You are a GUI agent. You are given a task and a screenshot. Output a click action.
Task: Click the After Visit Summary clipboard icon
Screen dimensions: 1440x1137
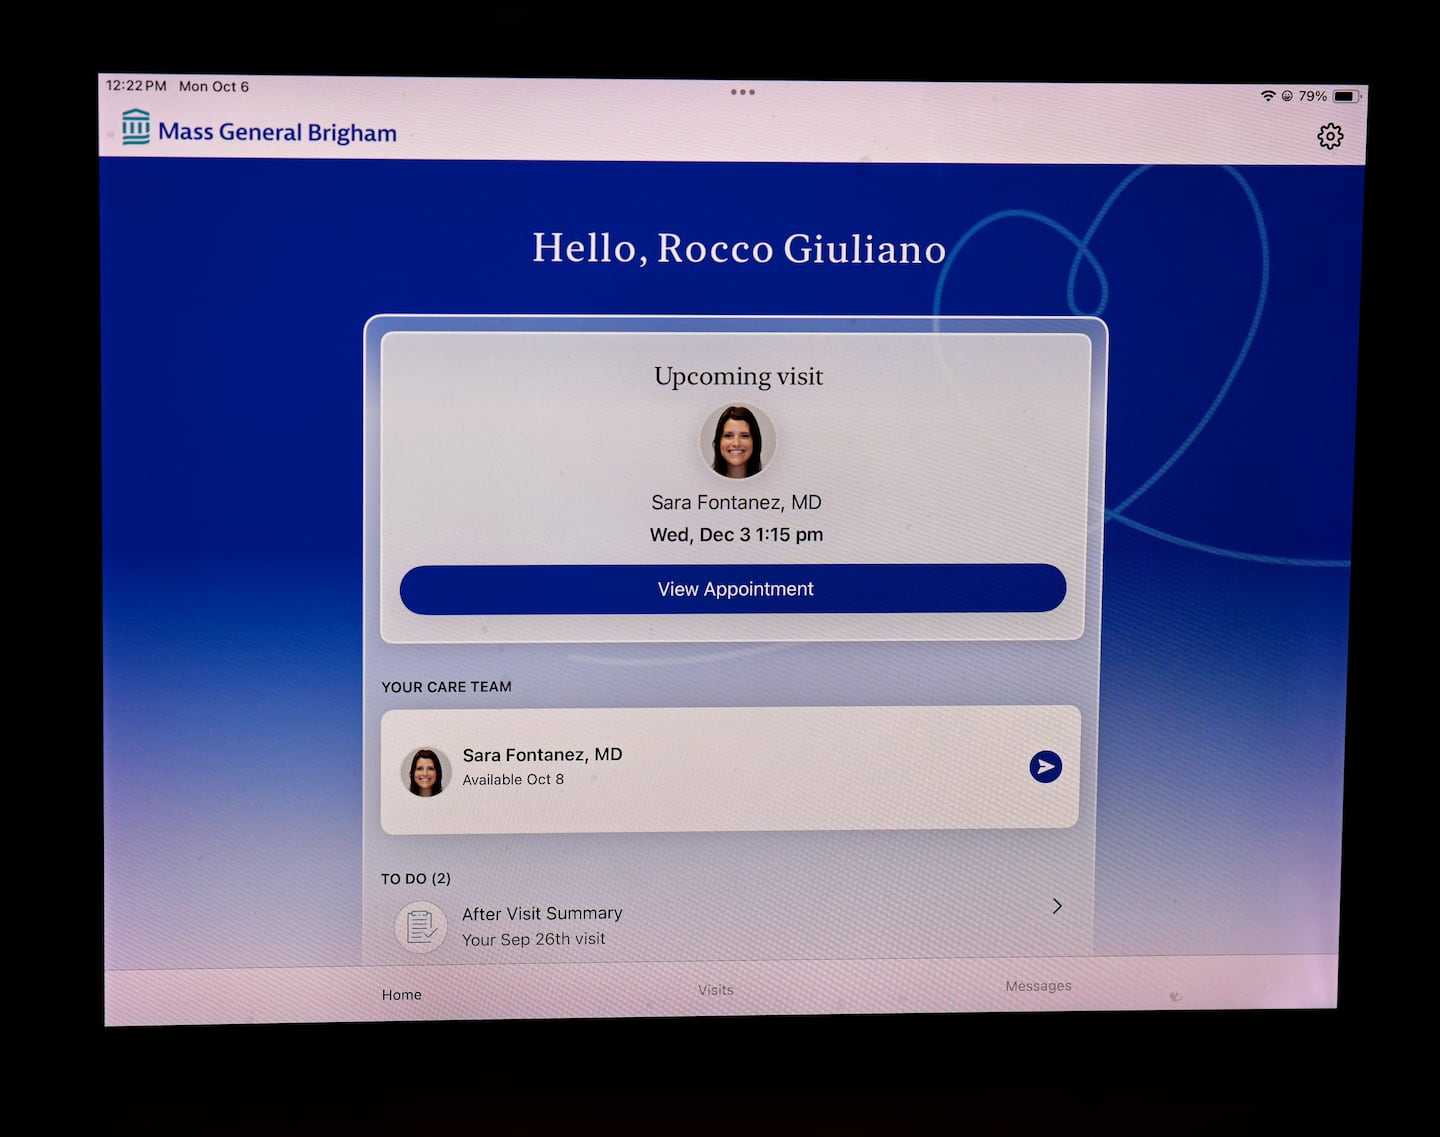point(421,927)
